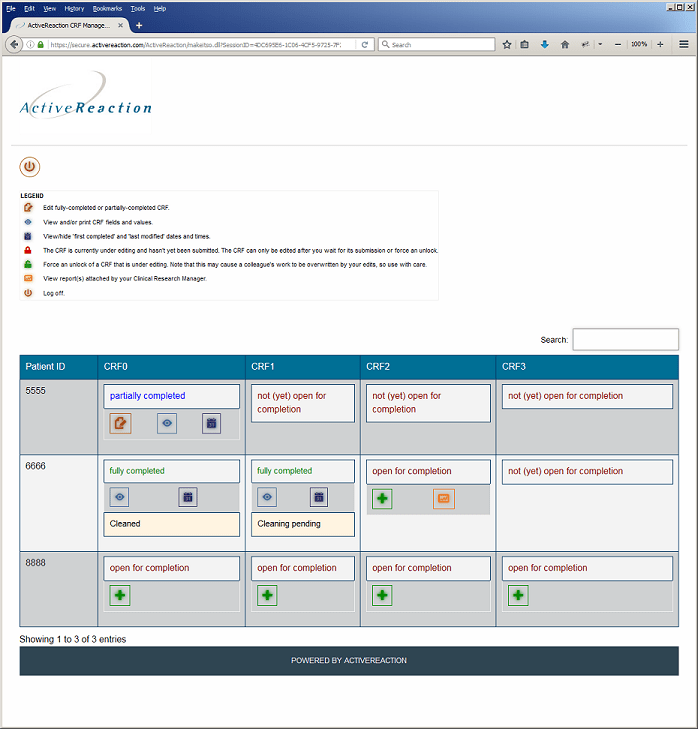Open the downloads arrow icon

545,45
